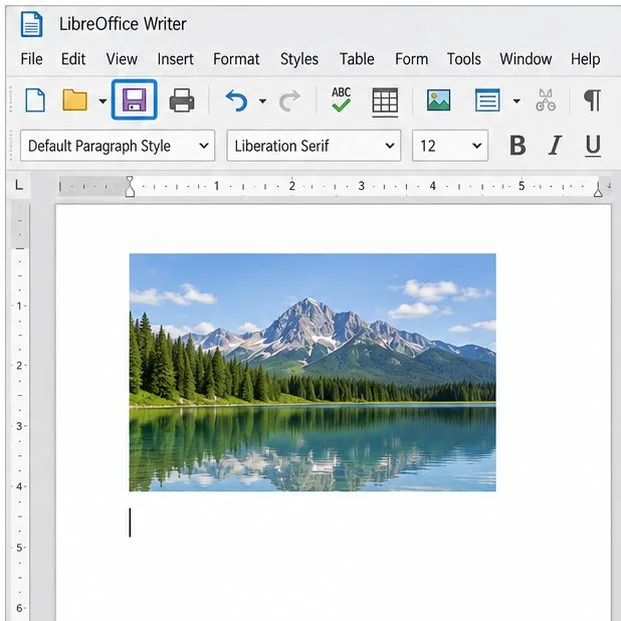The width and height of the screenshot is (621, 621).
Task: Click the right indent marker on ruler
Action: (x=598, y=191)
